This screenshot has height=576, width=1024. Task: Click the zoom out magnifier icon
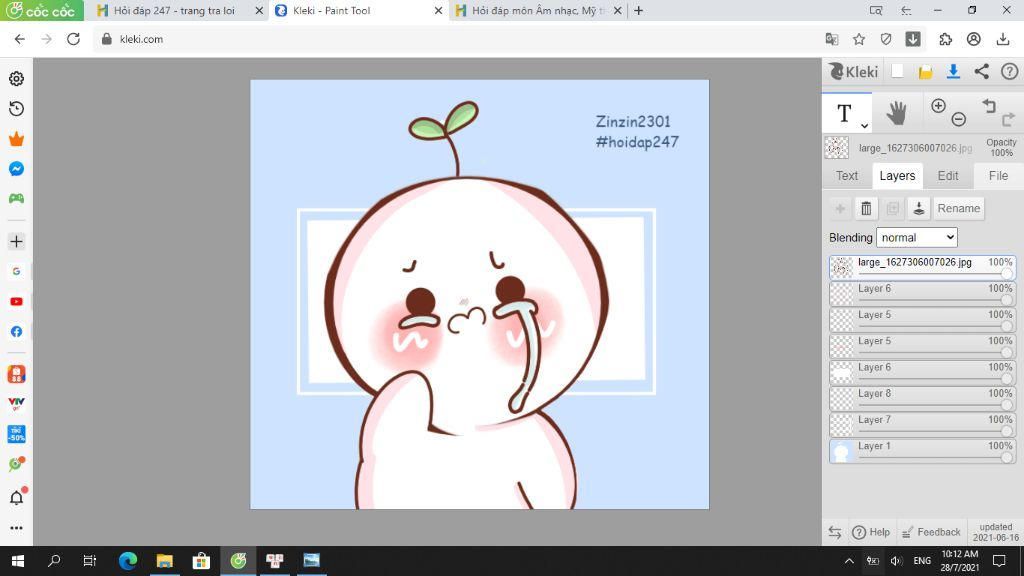(x=958, y=119)
